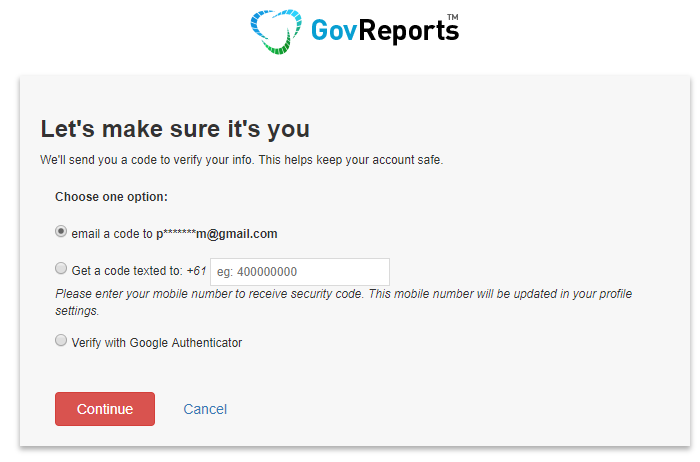
Task: Click the "Choose one option:" label
Action: point(111,197)
